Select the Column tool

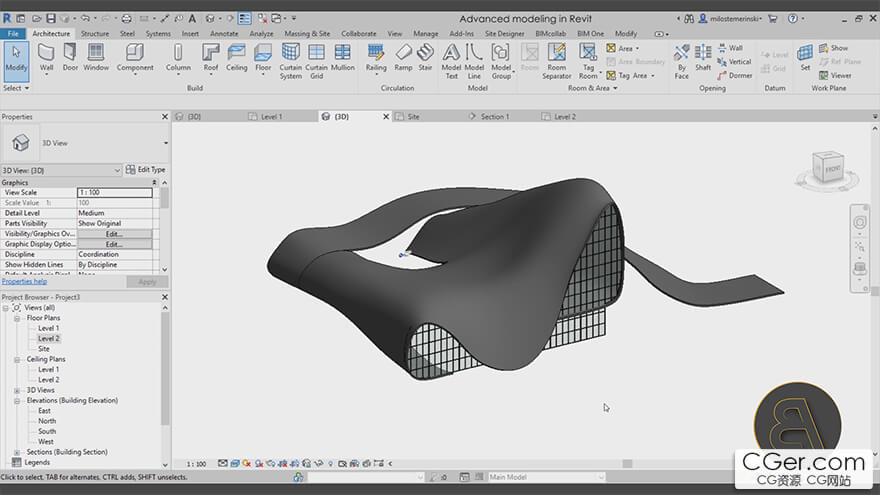(x=178, y=58)
